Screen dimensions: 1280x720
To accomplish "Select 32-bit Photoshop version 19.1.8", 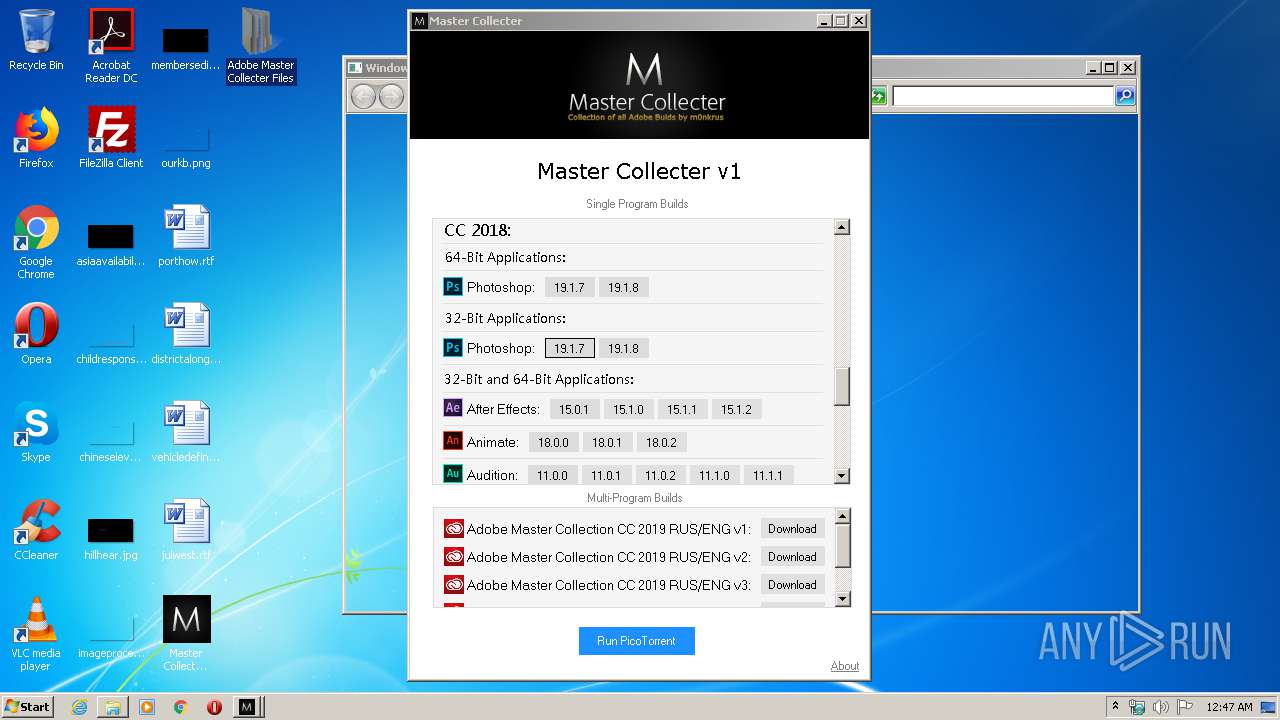I will [x=623, y=348].
